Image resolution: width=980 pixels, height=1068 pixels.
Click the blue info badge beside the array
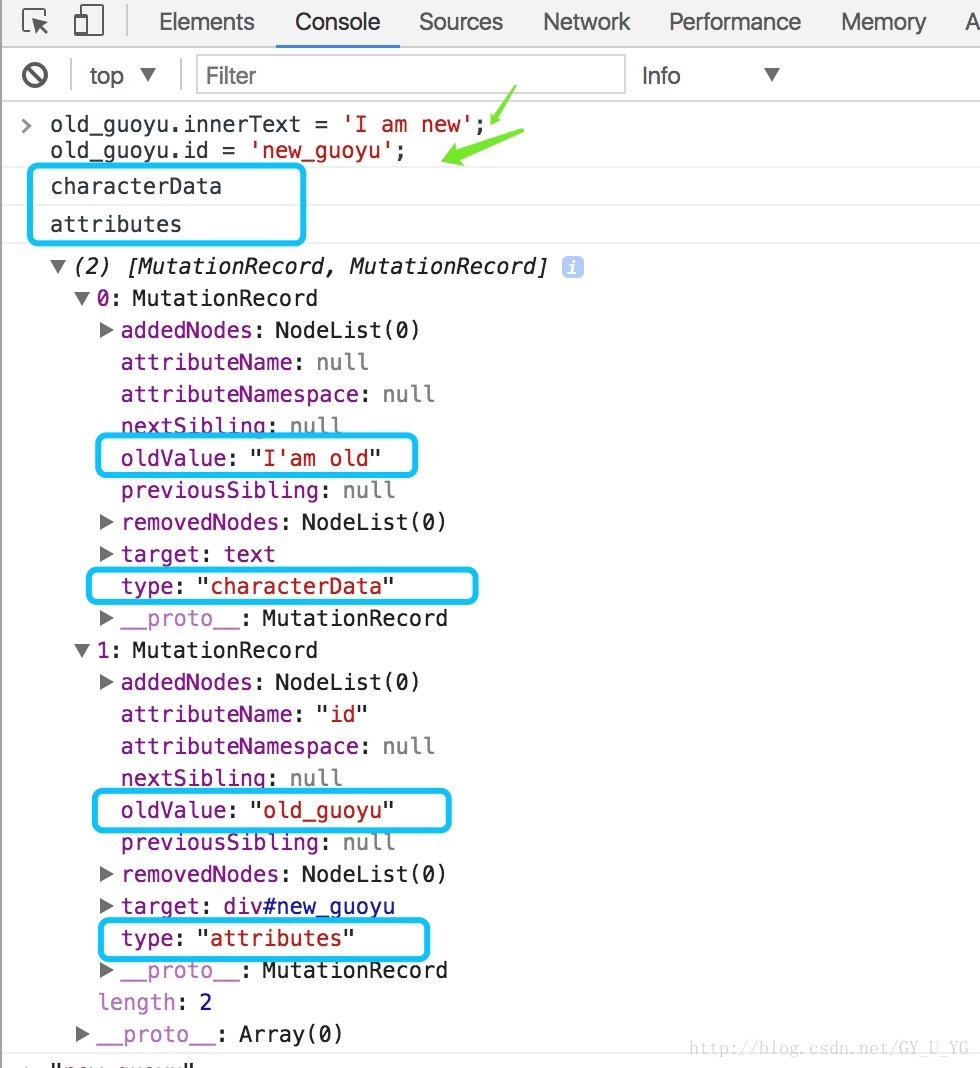(x=572, y=267)
